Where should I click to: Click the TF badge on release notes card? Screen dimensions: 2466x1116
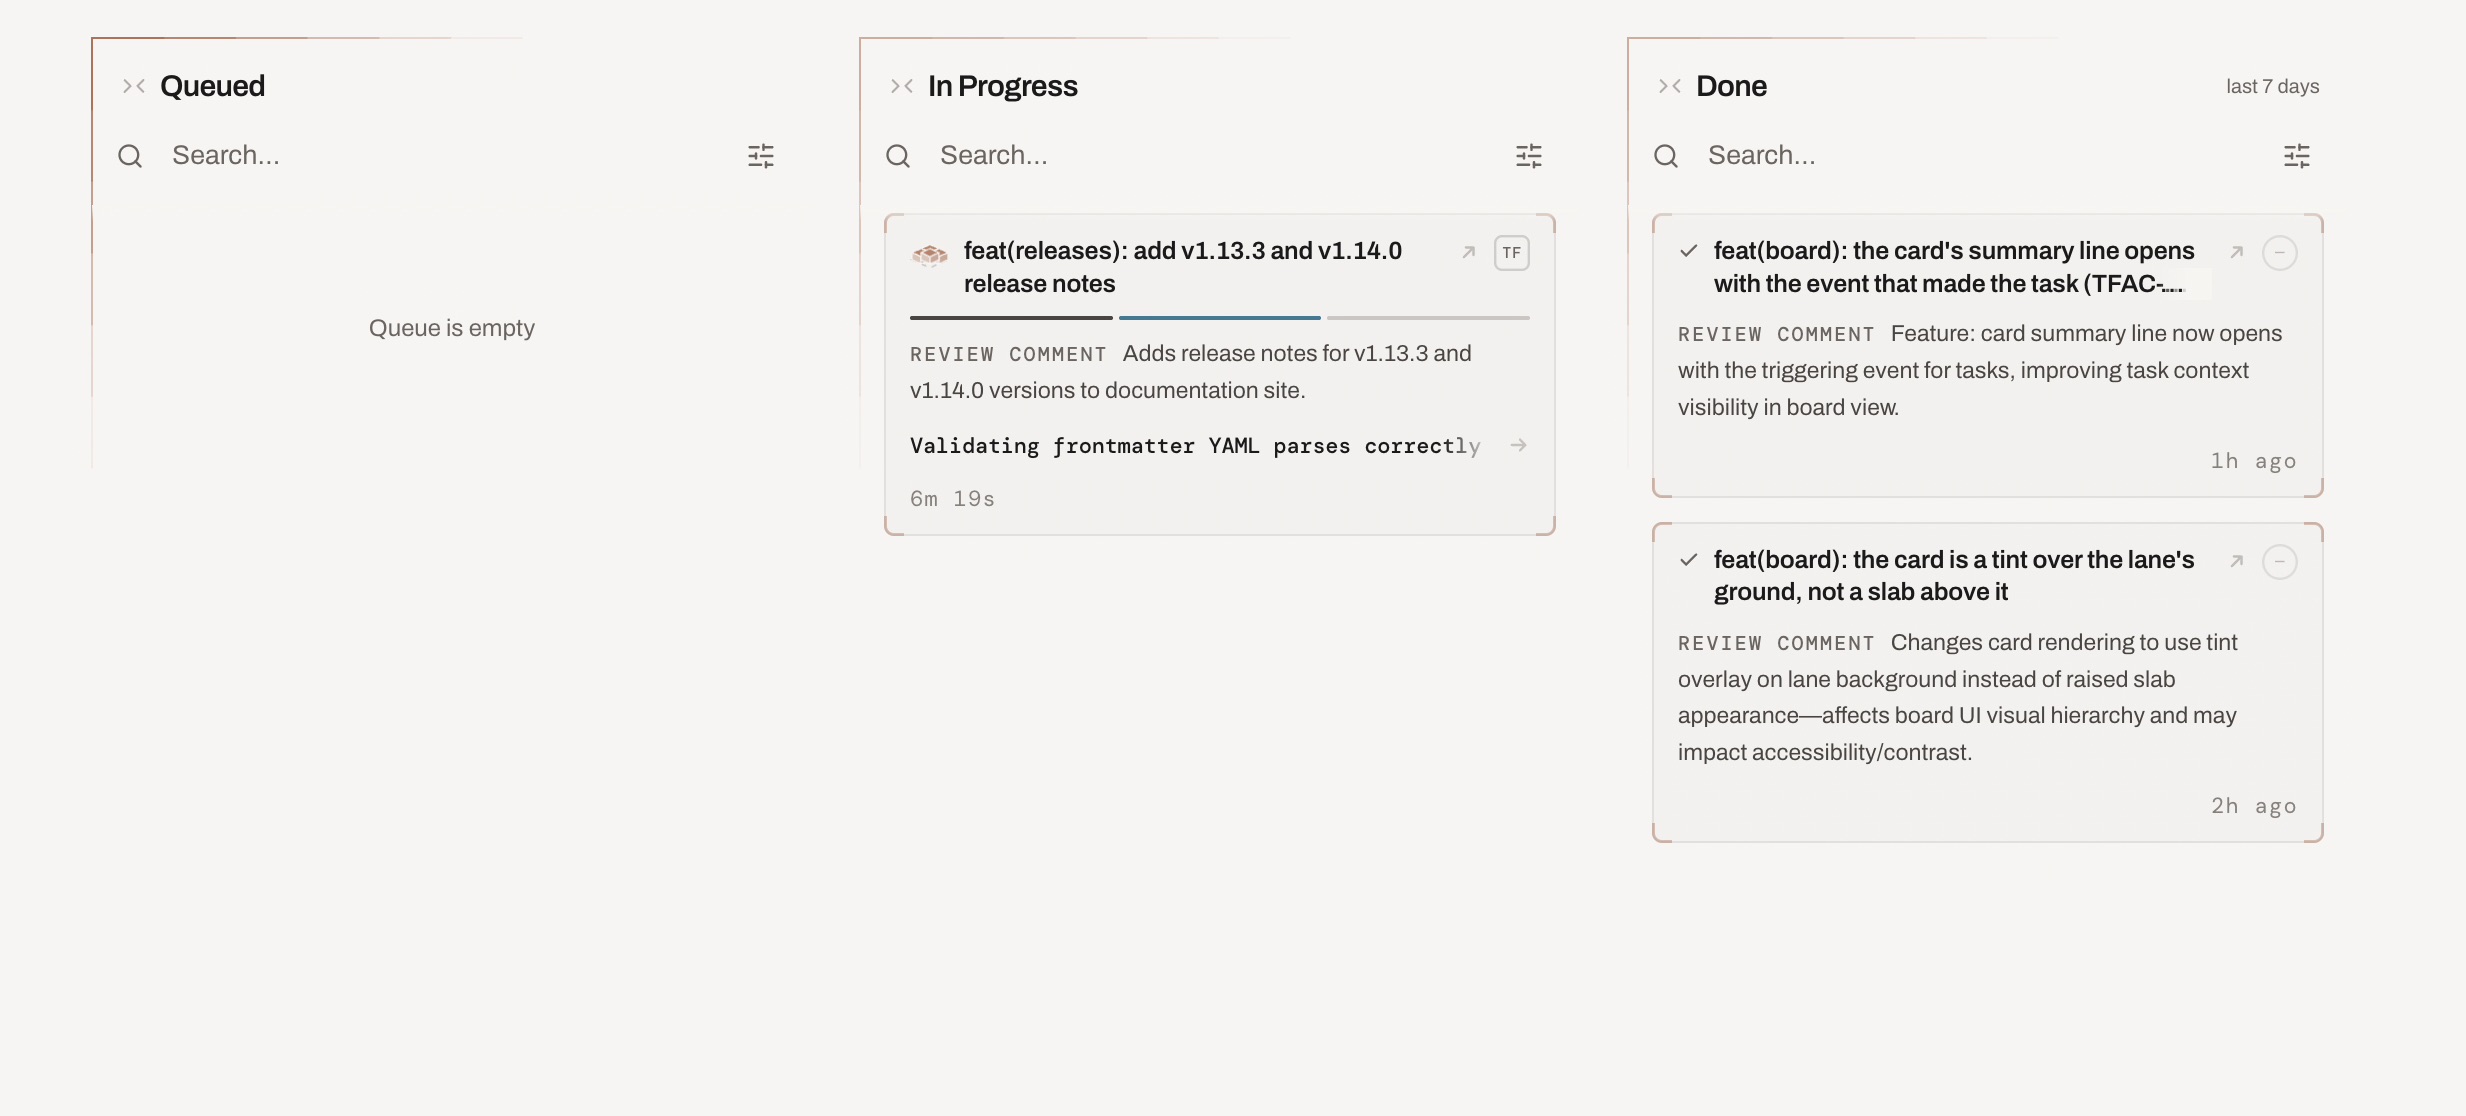pyautogui.click(x=1512, y=253)
